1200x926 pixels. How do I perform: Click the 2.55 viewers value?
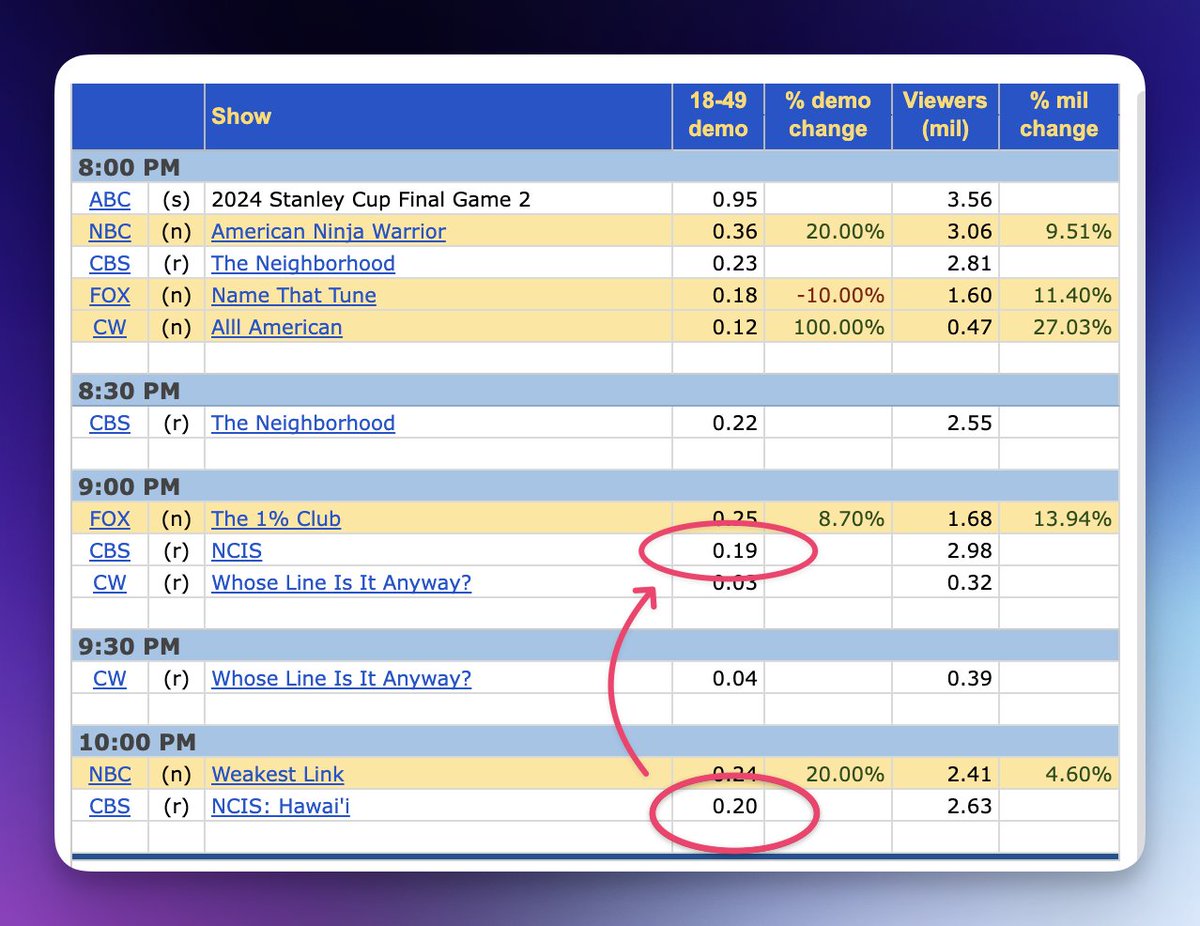970,423
